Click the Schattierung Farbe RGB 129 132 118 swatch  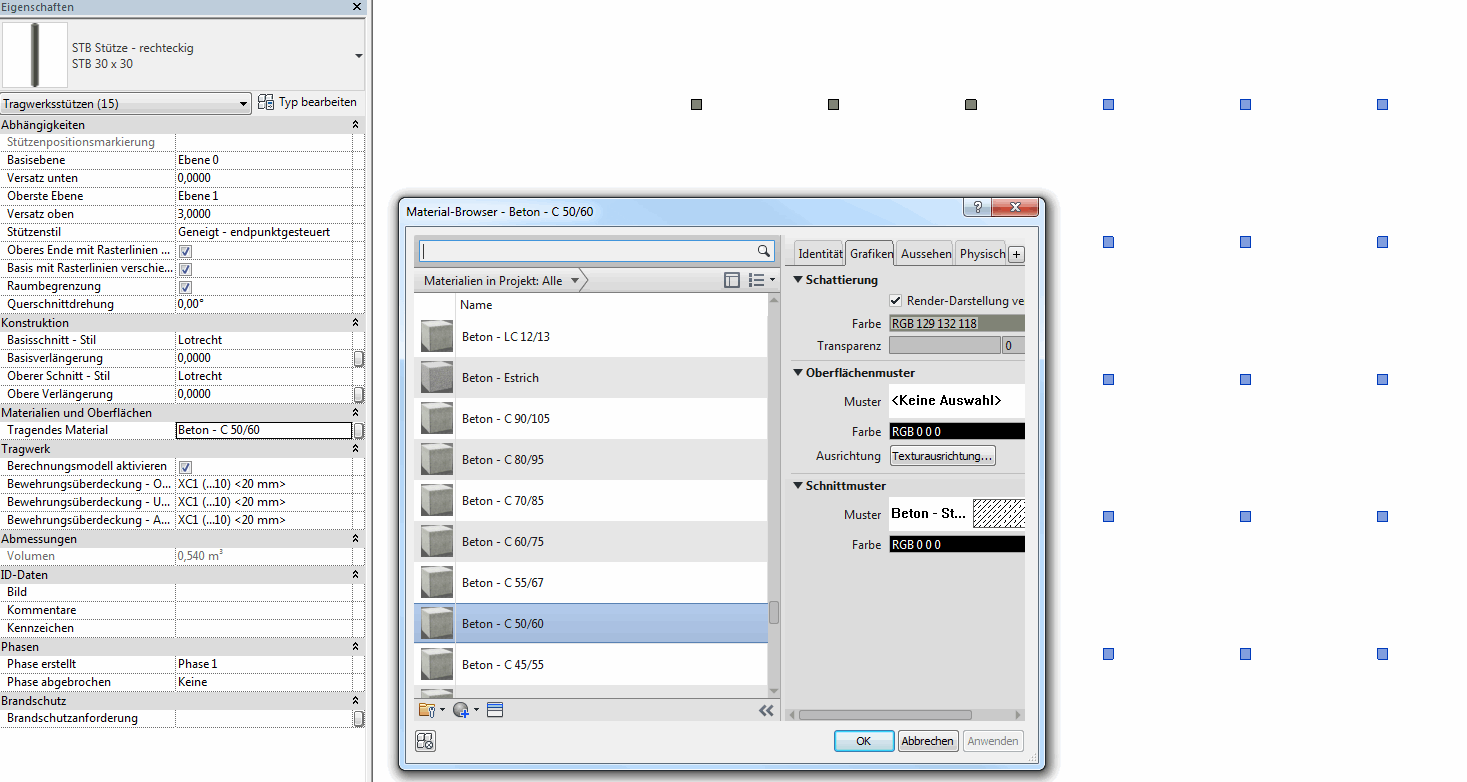[956, 324]
